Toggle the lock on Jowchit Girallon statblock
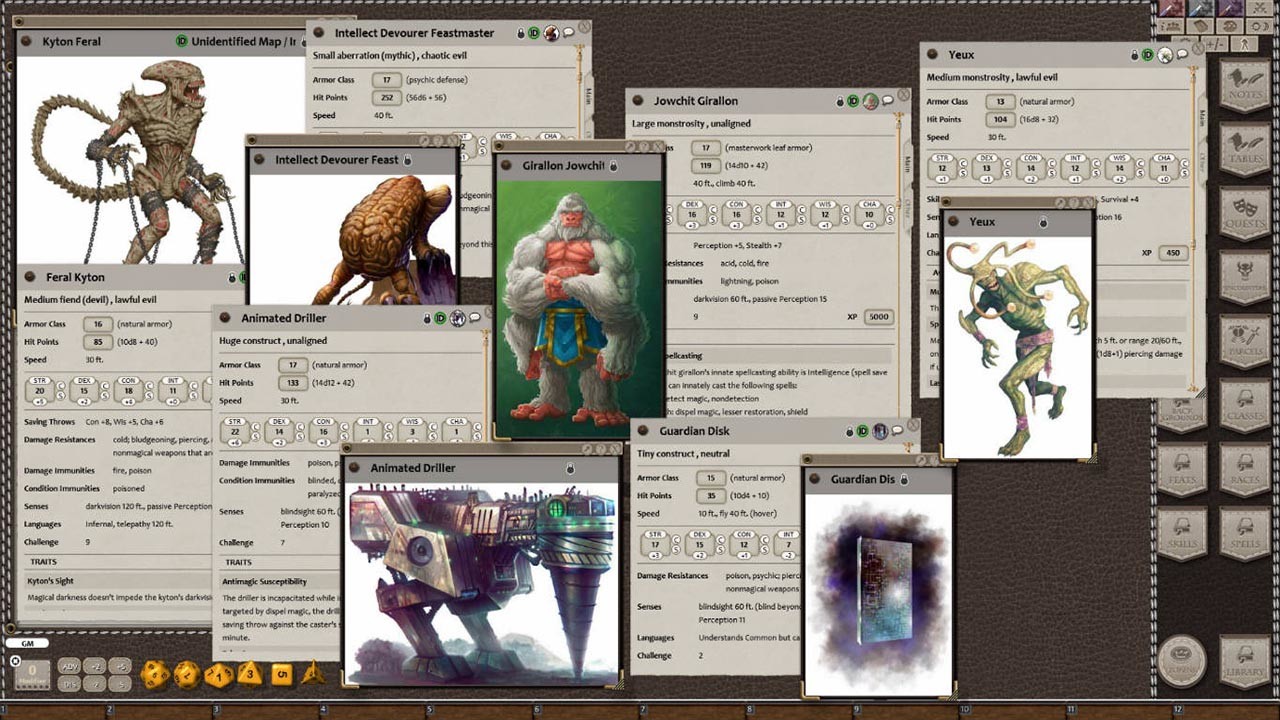This screenshot has width=1280, height=720. pos(839,101)
